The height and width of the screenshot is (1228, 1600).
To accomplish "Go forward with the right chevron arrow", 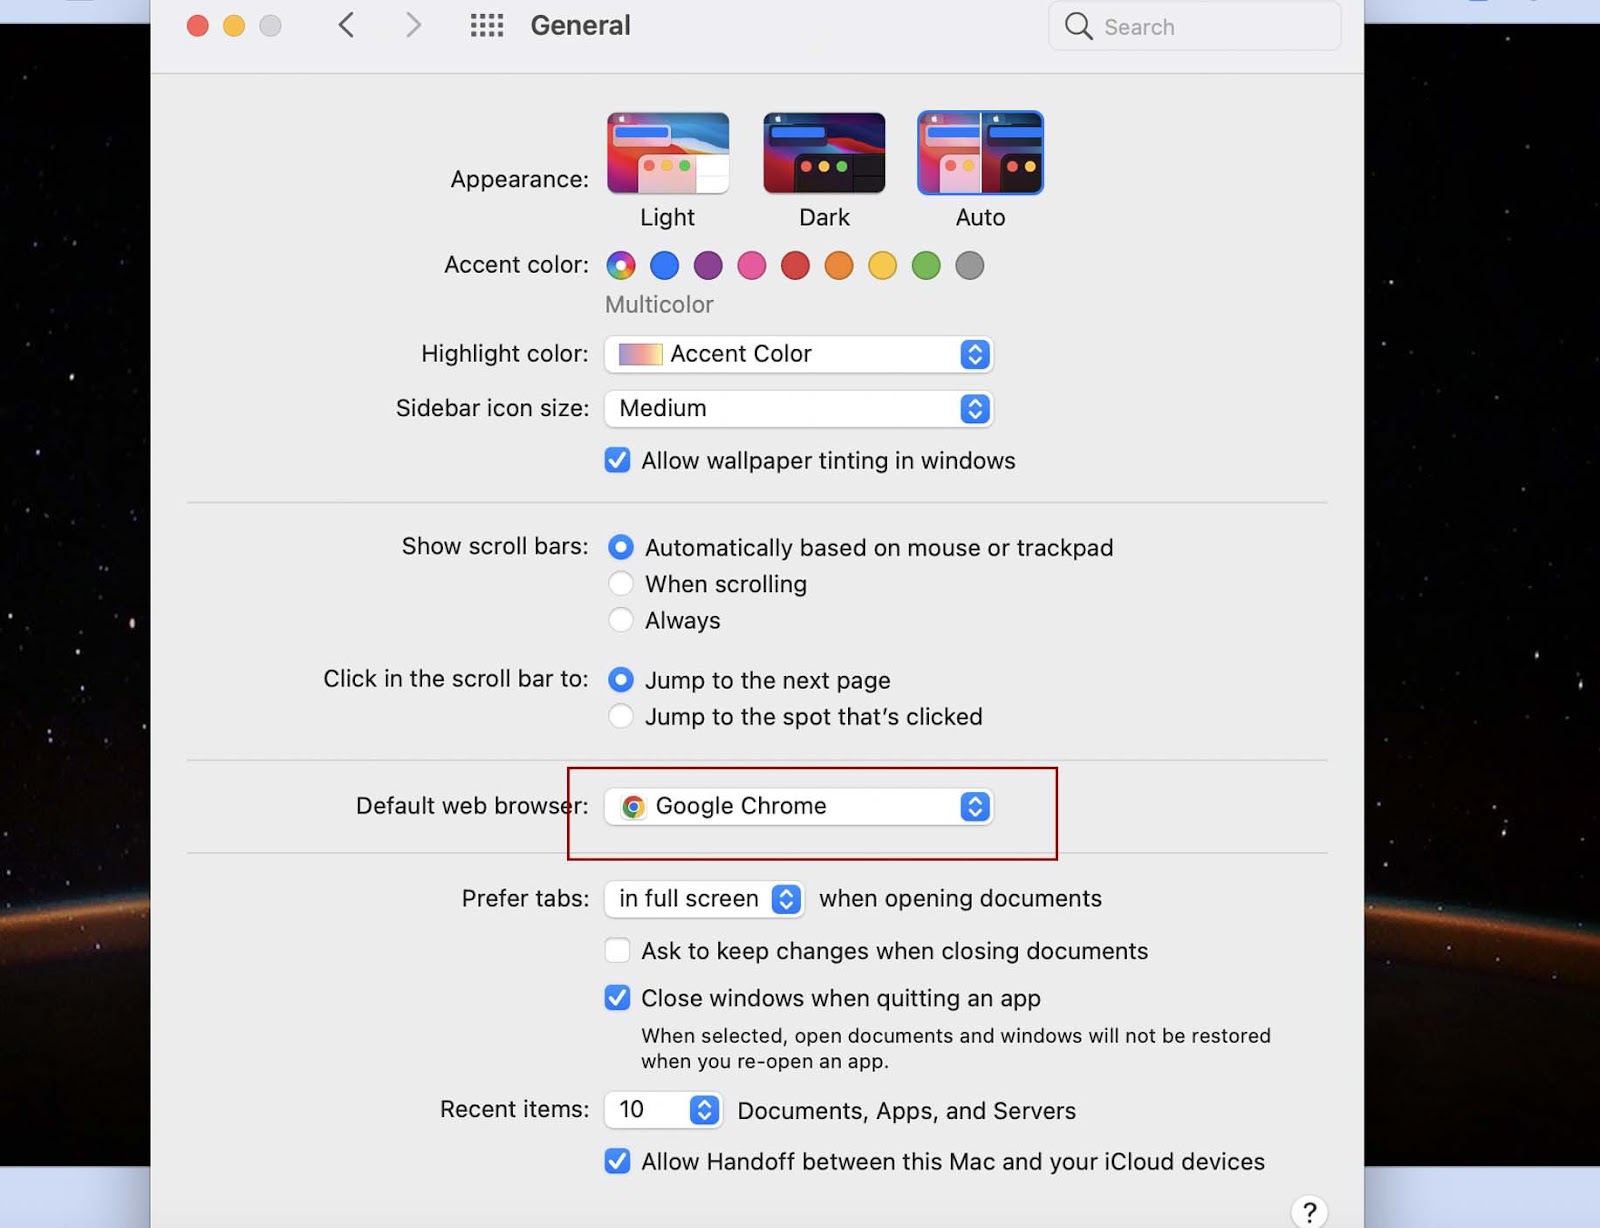I will (x=413, y=25).
